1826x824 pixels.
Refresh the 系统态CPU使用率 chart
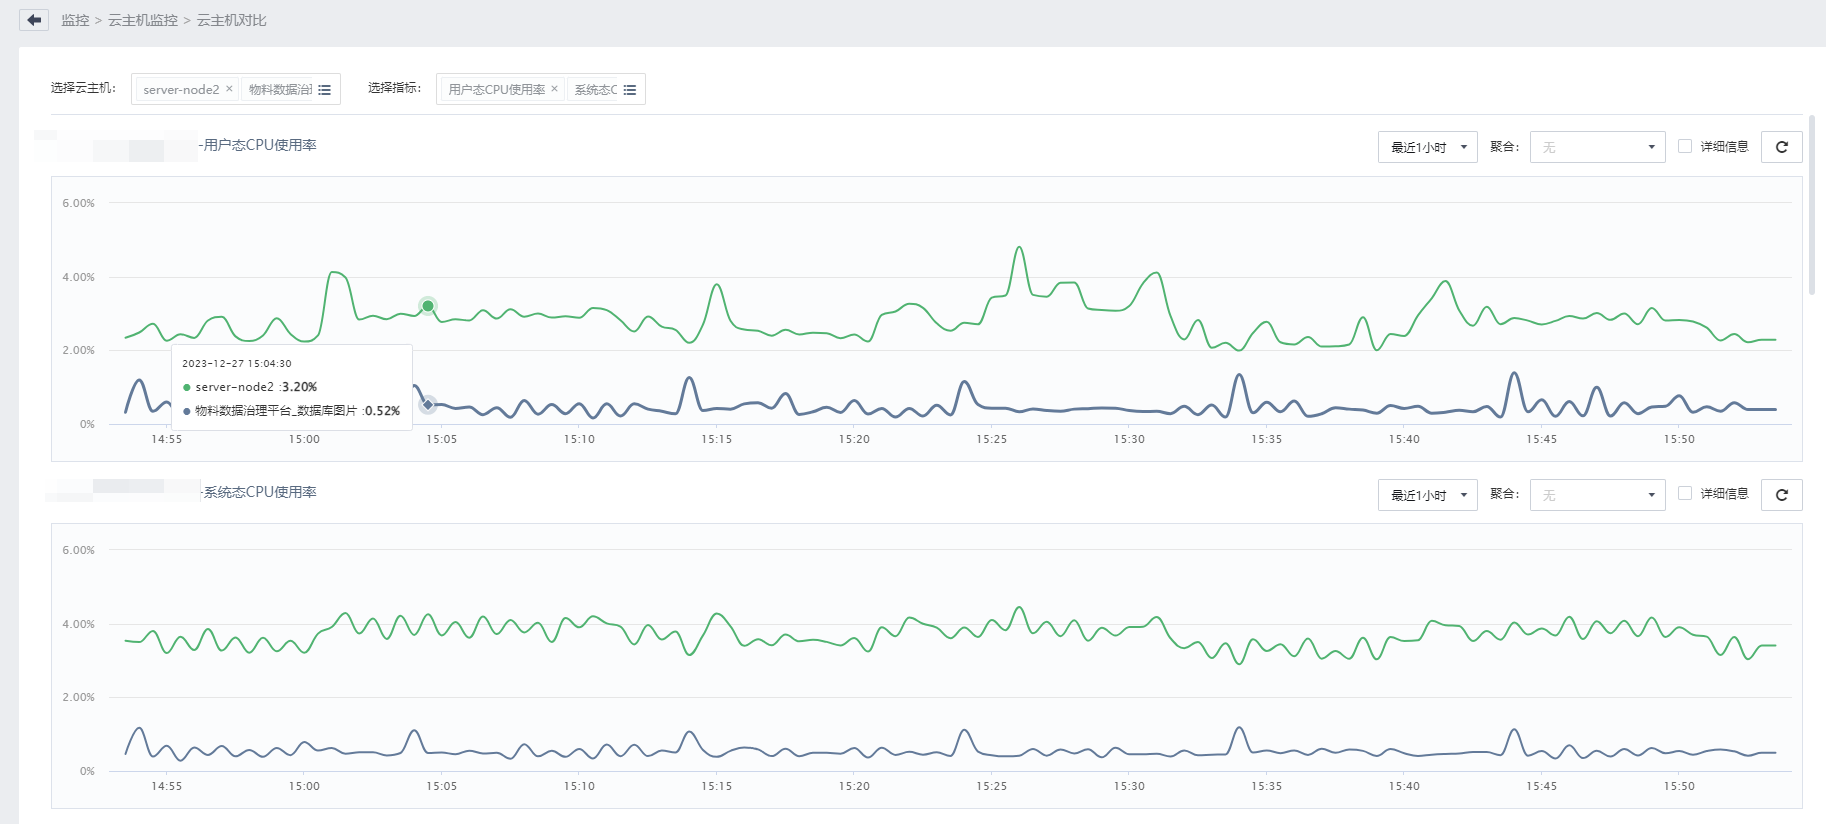tap(1781, 494)
